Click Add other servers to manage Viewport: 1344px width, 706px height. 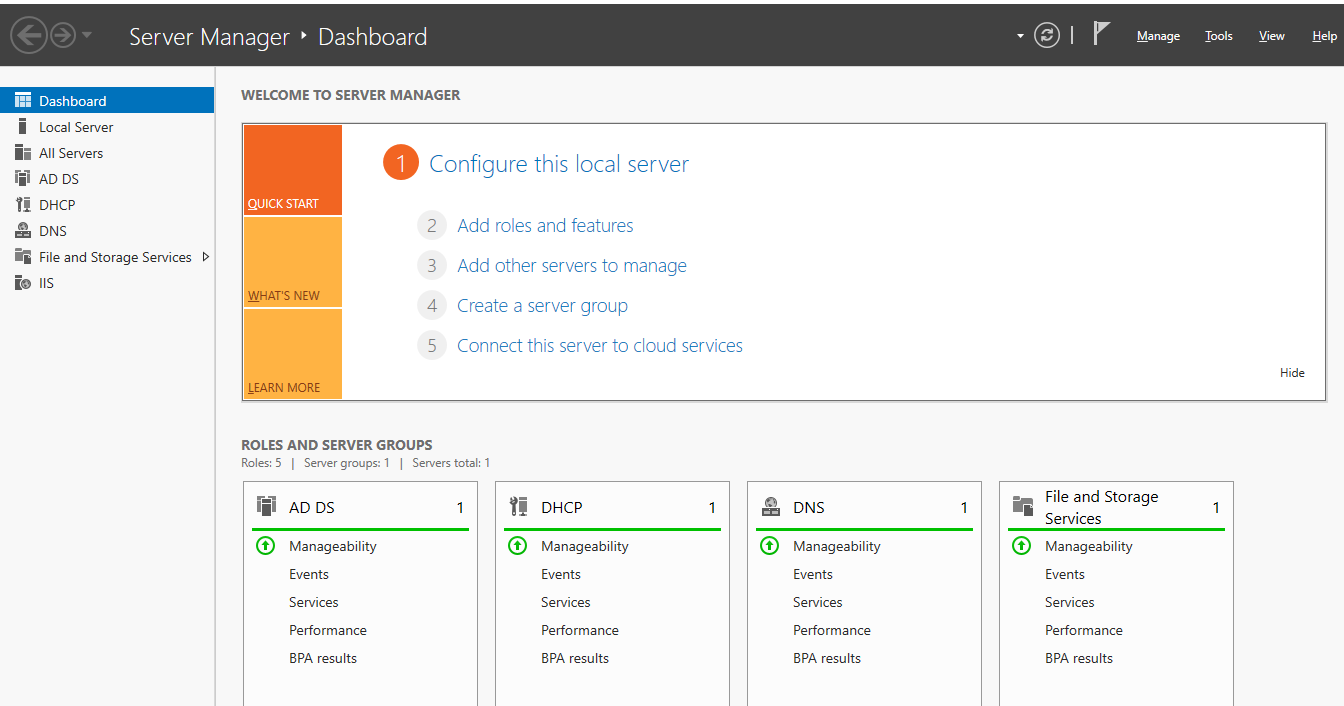click(x=572, y=265)
